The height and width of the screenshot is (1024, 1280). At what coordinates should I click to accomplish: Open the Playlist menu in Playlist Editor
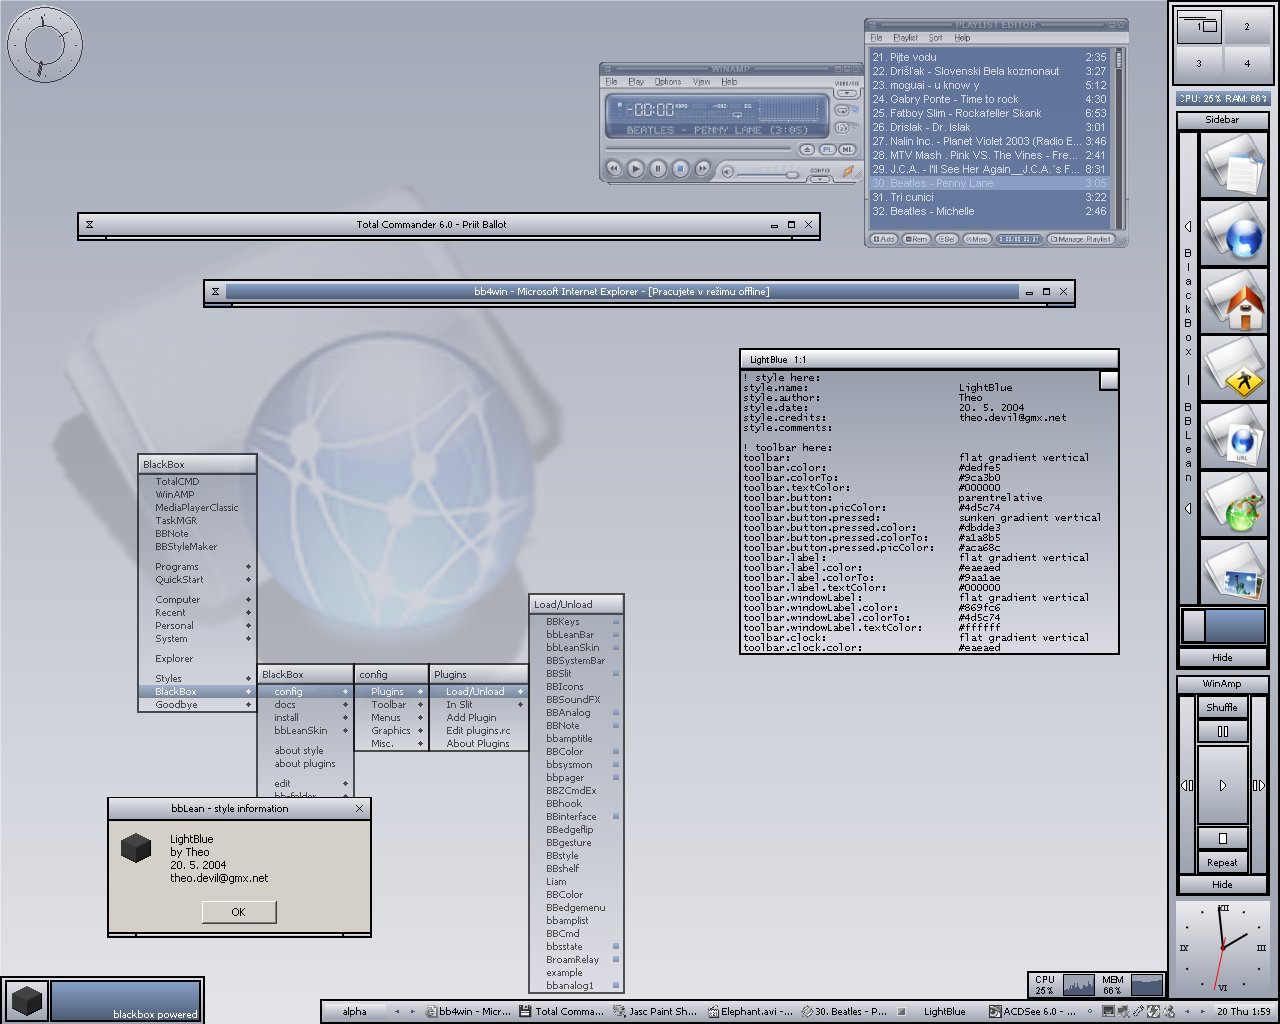pos(905,38)
